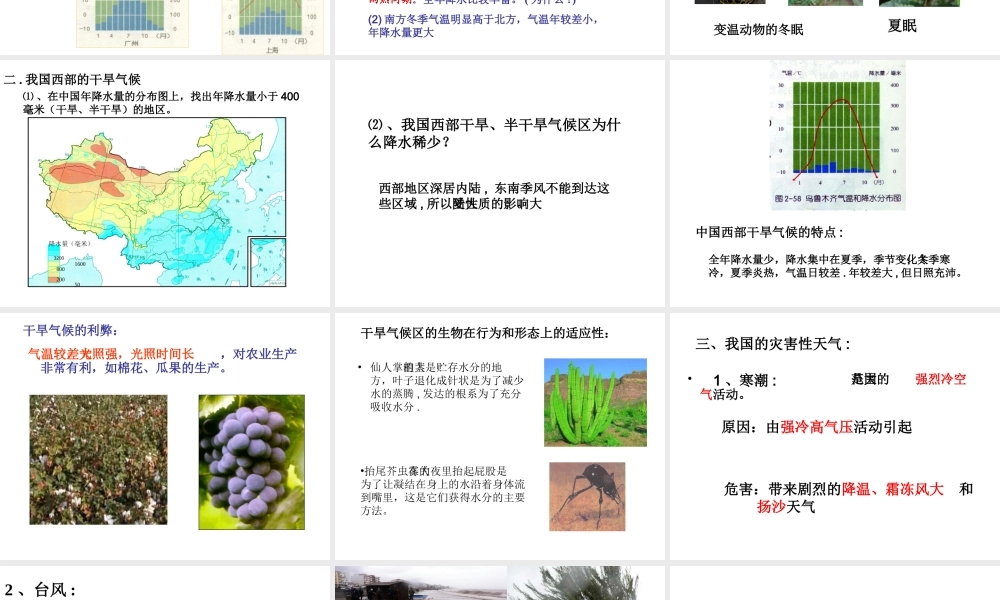
Task: Open the coastal storm photo slide
Action: (x=500, y=583)
